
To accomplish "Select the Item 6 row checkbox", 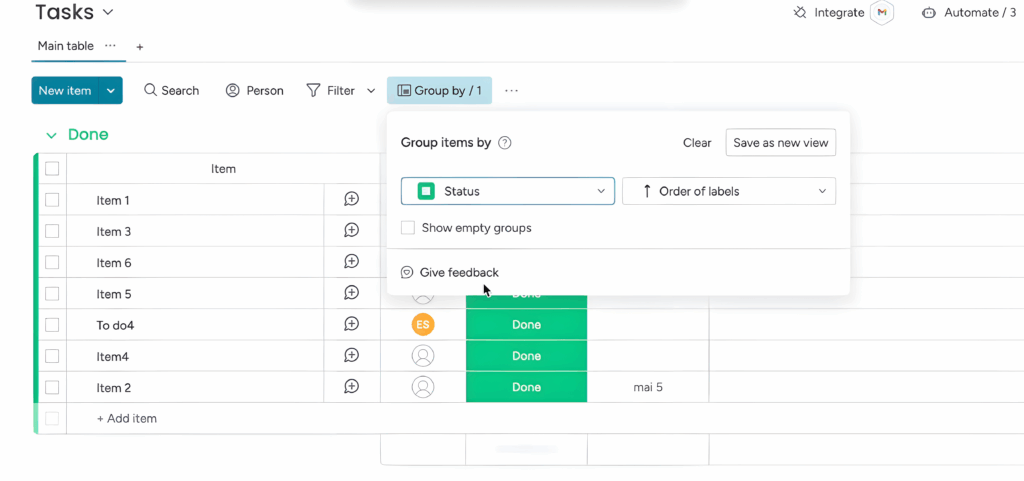I will 52,262.
